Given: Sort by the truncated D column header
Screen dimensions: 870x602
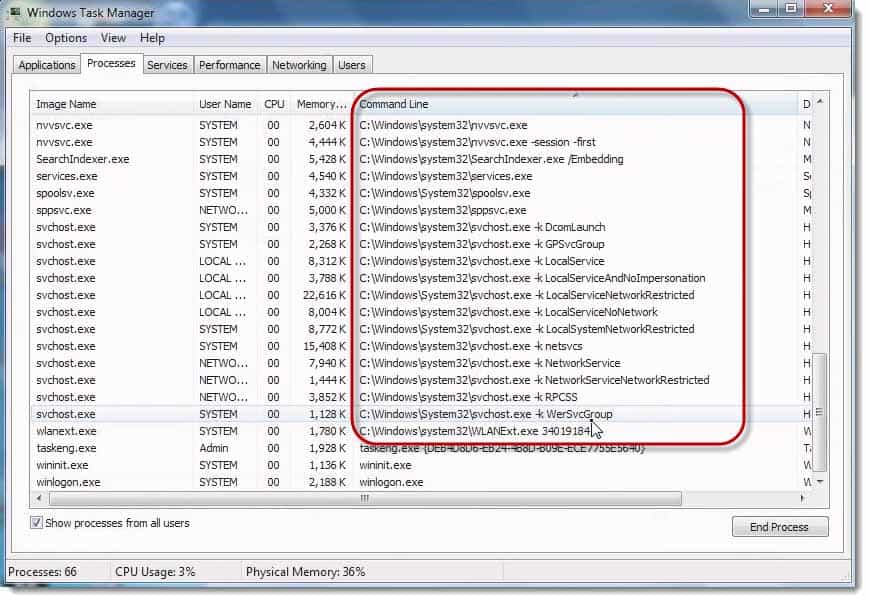Looking at the screenshot, I should coord(806,104).
